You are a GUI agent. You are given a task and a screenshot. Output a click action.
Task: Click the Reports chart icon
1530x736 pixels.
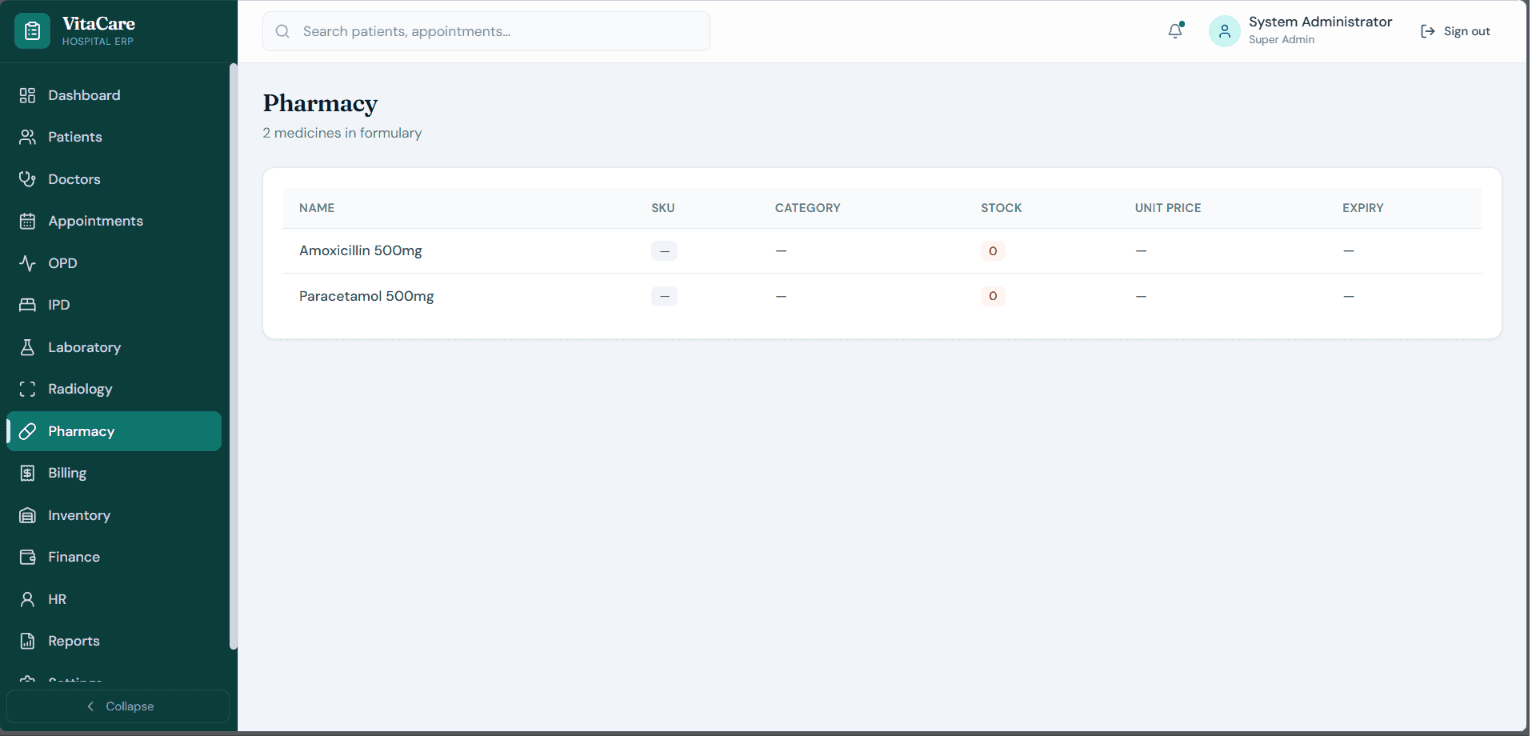(28, 641)
